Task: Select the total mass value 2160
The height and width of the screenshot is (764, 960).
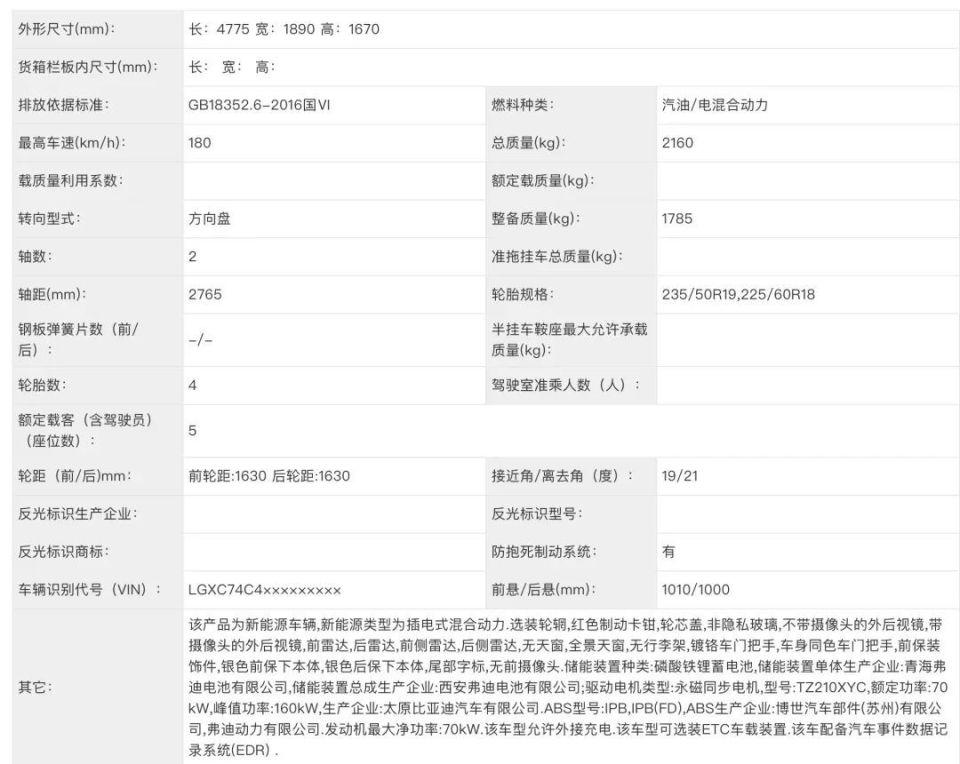Action: (677, 143)
